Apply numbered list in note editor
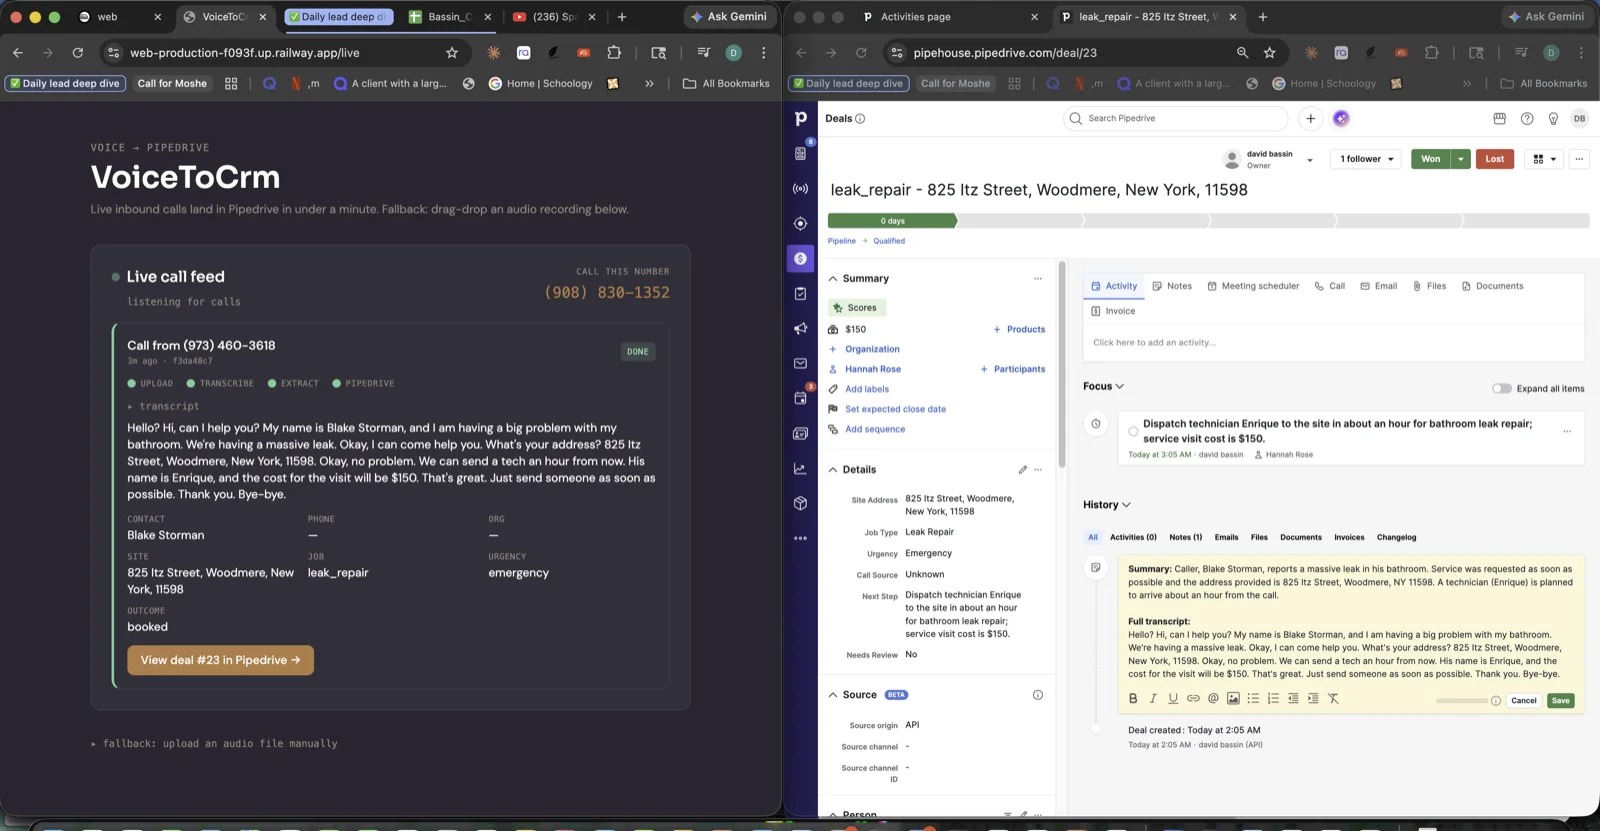The width and height of the screenshot is (1600, 831). click(1273, 699)
